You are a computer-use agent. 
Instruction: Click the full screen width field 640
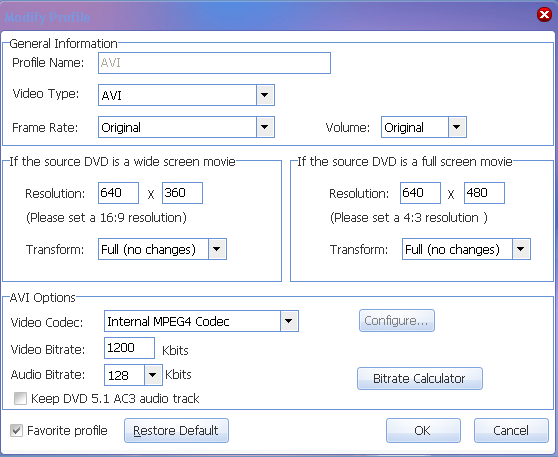click(x=420, y=193)
